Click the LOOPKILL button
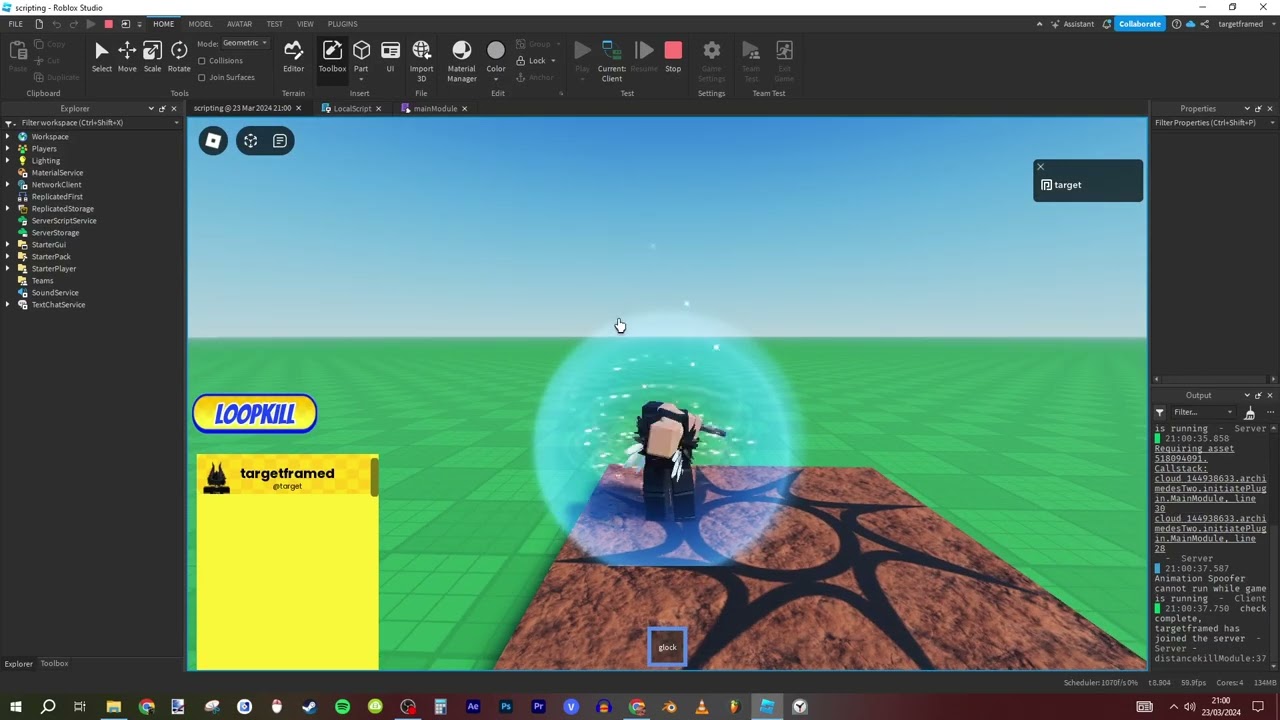This screenshot has height=720, width=1280. 255,414
